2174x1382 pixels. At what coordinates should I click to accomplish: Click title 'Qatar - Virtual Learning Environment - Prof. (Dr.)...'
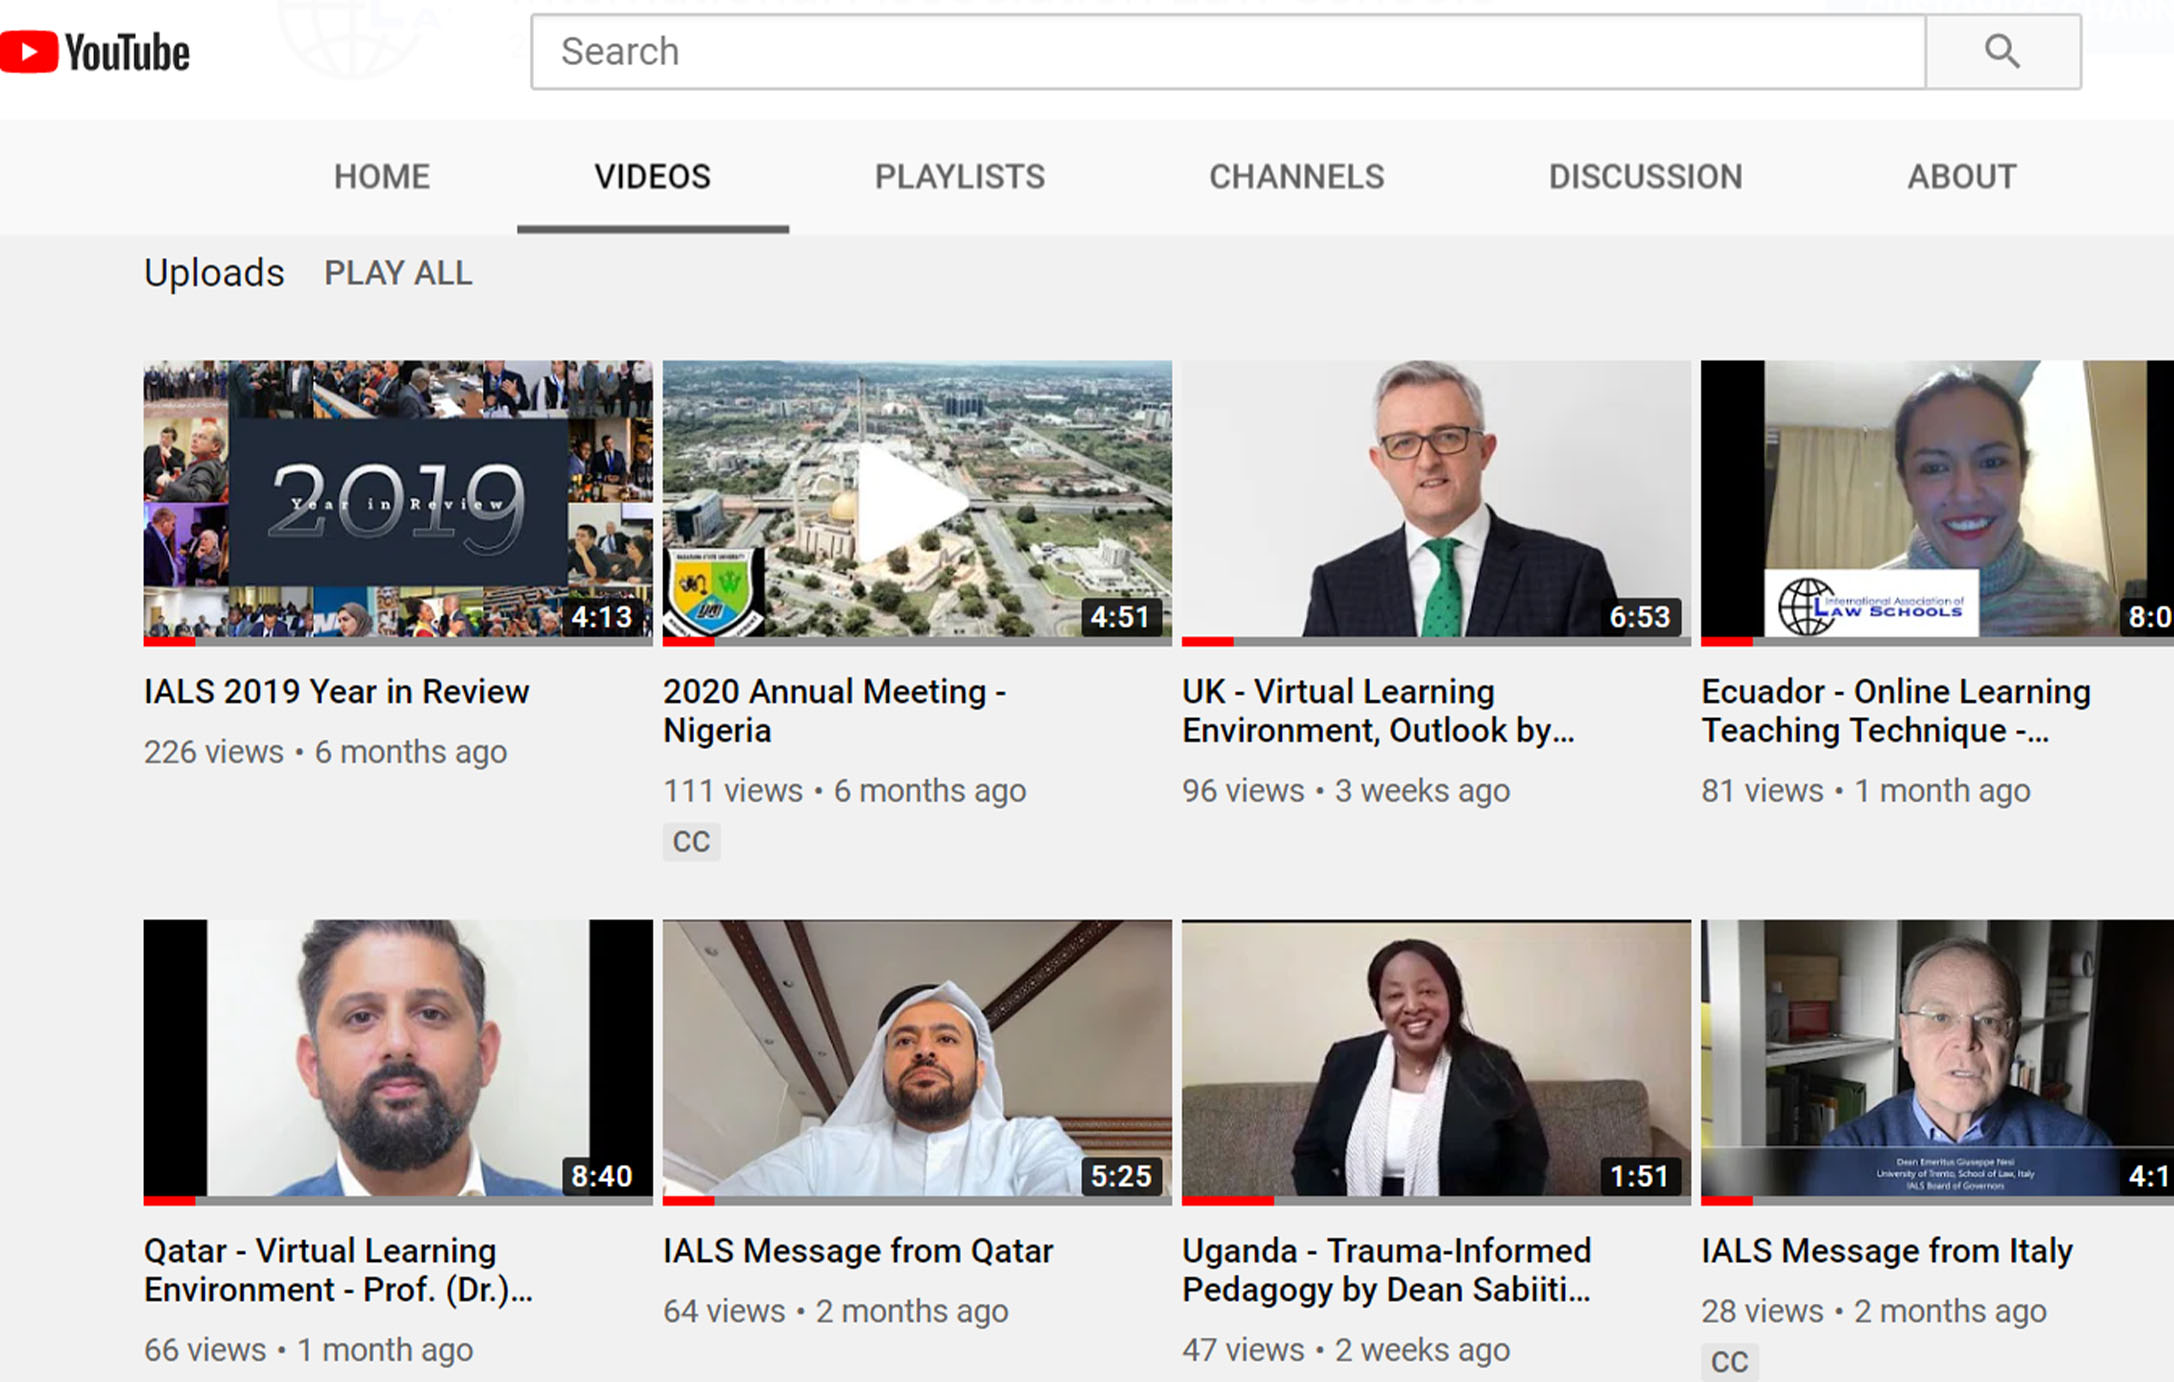click(338, 1270)
